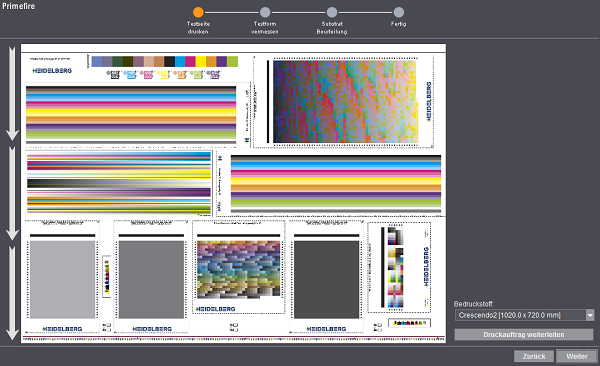
Task: Click the large colorful patch chart thumbnail
Action: [x=346, y=101]
